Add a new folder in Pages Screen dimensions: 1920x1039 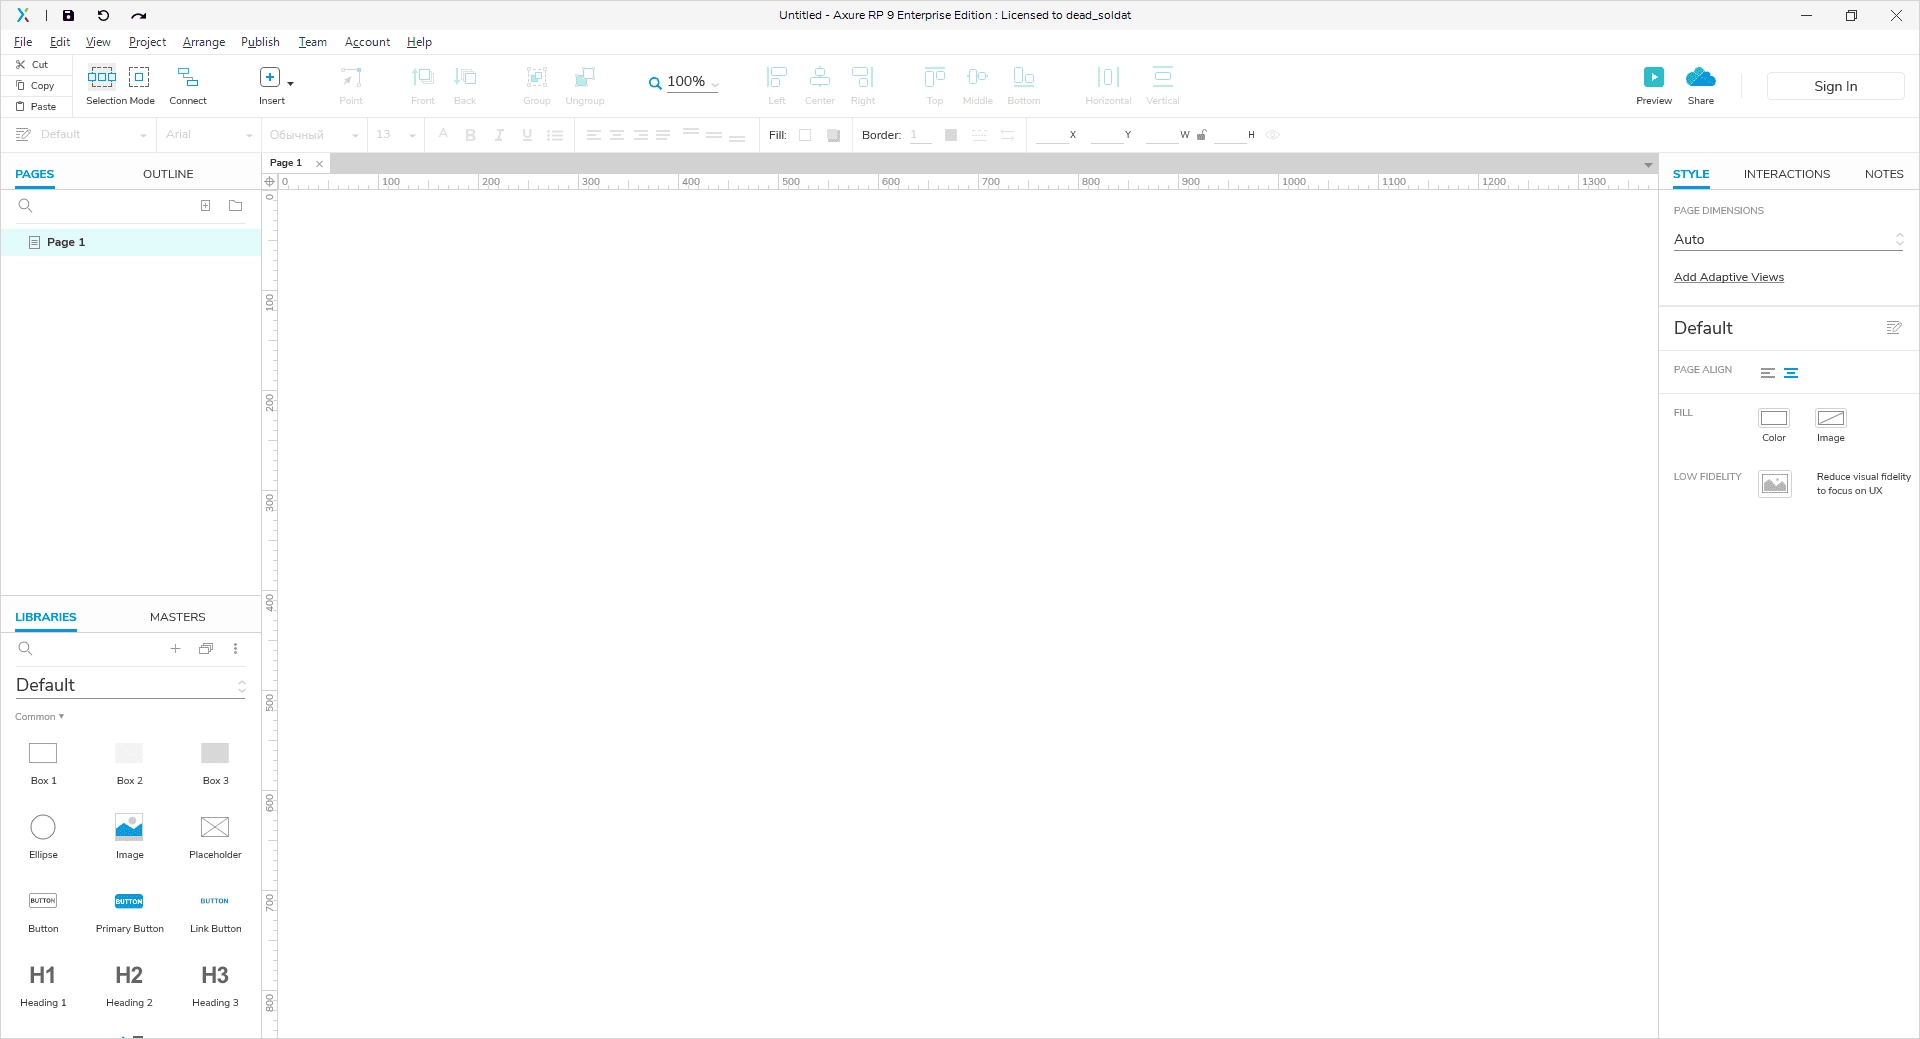(236, 205)
